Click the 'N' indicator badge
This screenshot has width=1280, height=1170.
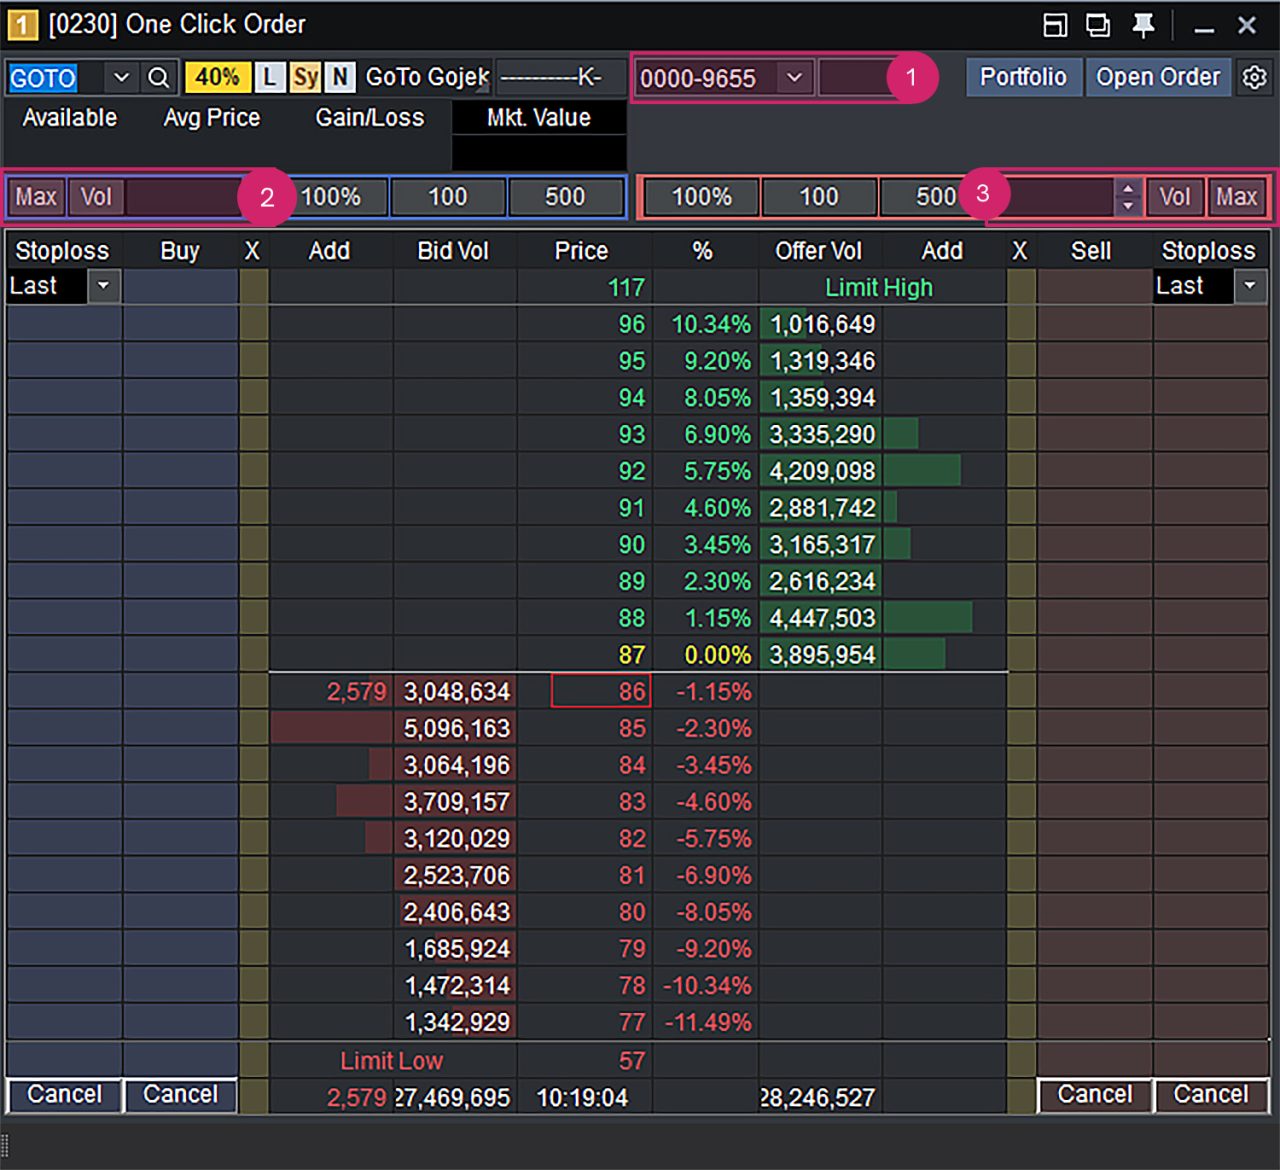click(340, 77)
